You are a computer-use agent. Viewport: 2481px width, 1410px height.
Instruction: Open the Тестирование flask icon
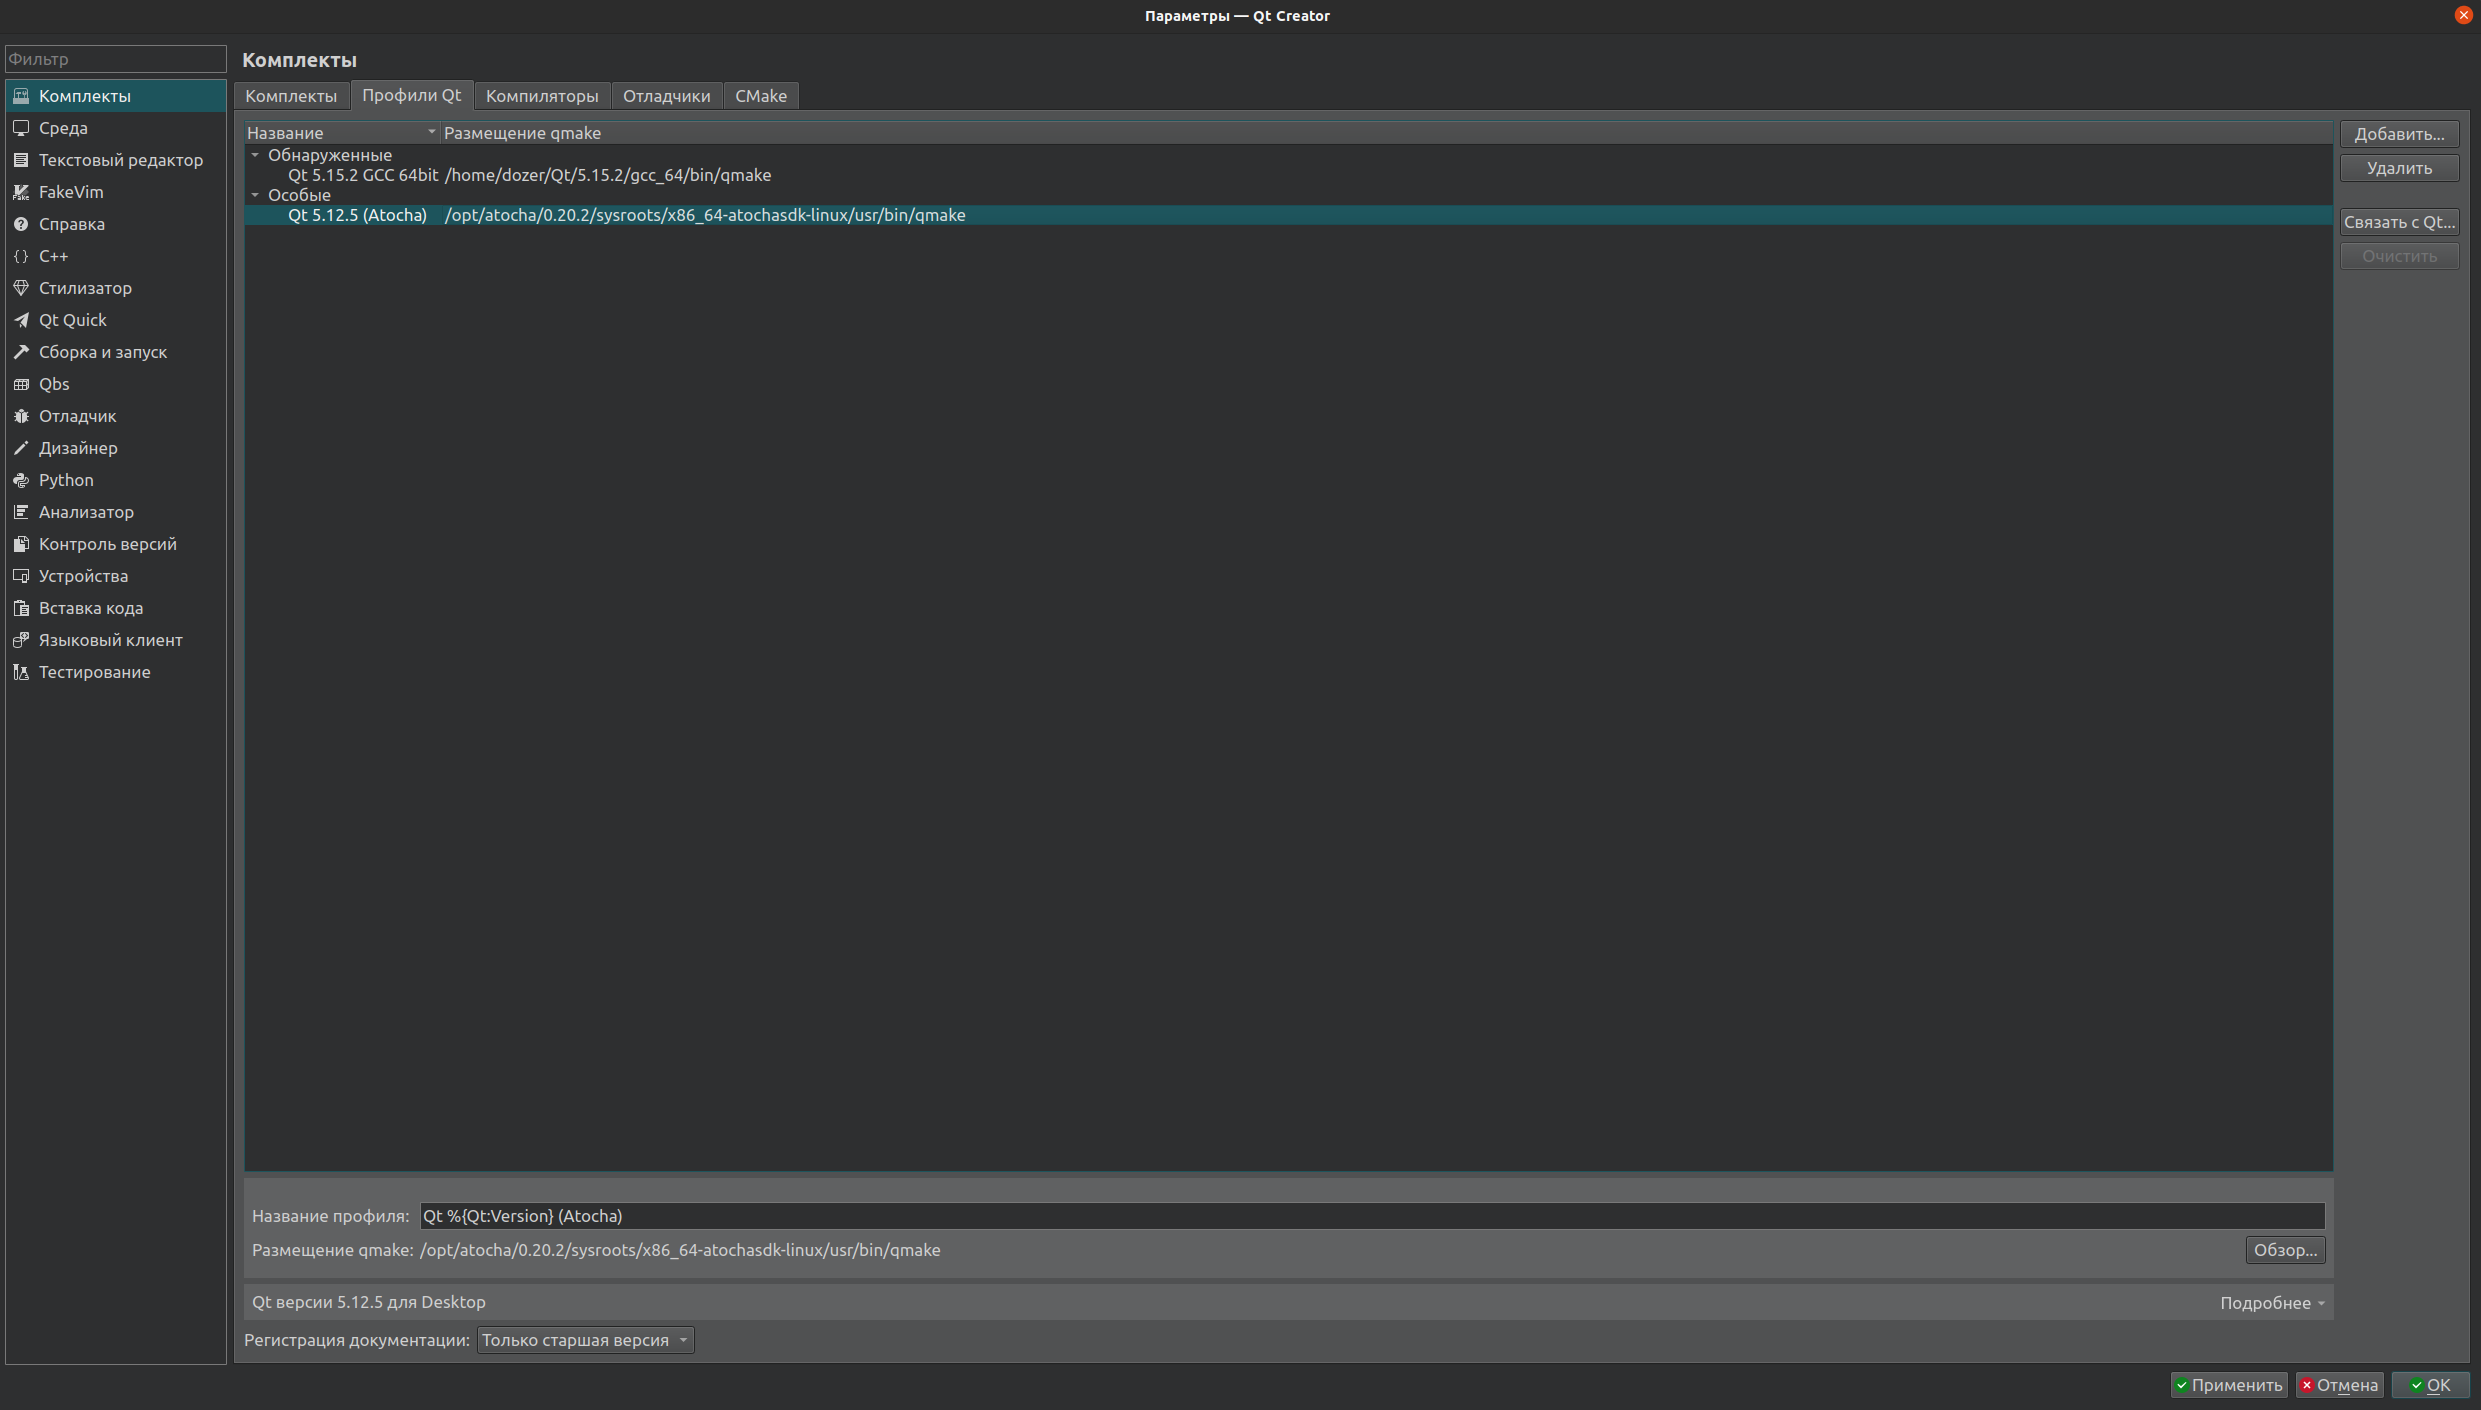pos(21,672)
